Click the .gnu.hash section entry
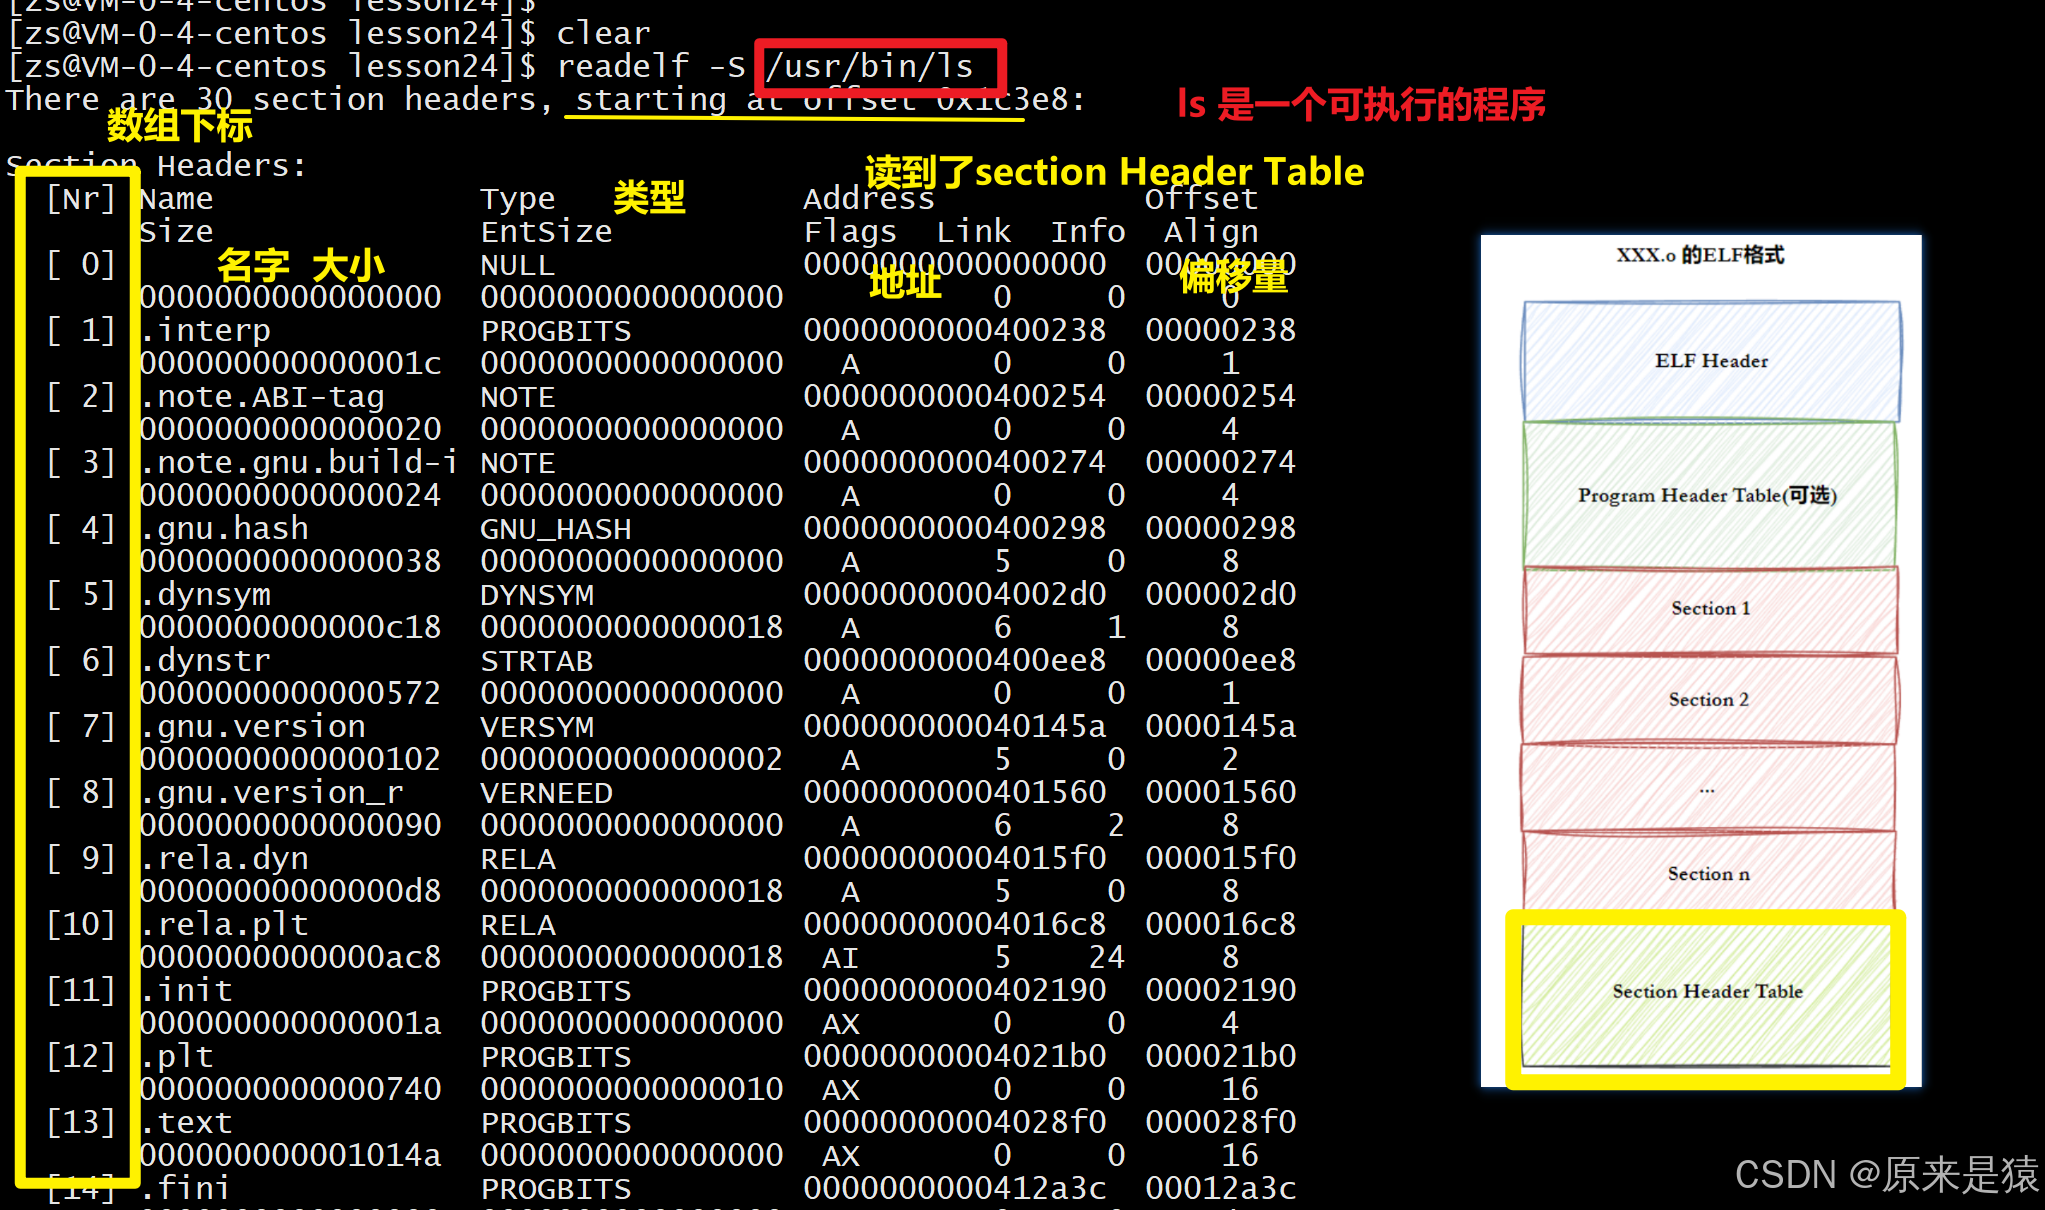 225,528
